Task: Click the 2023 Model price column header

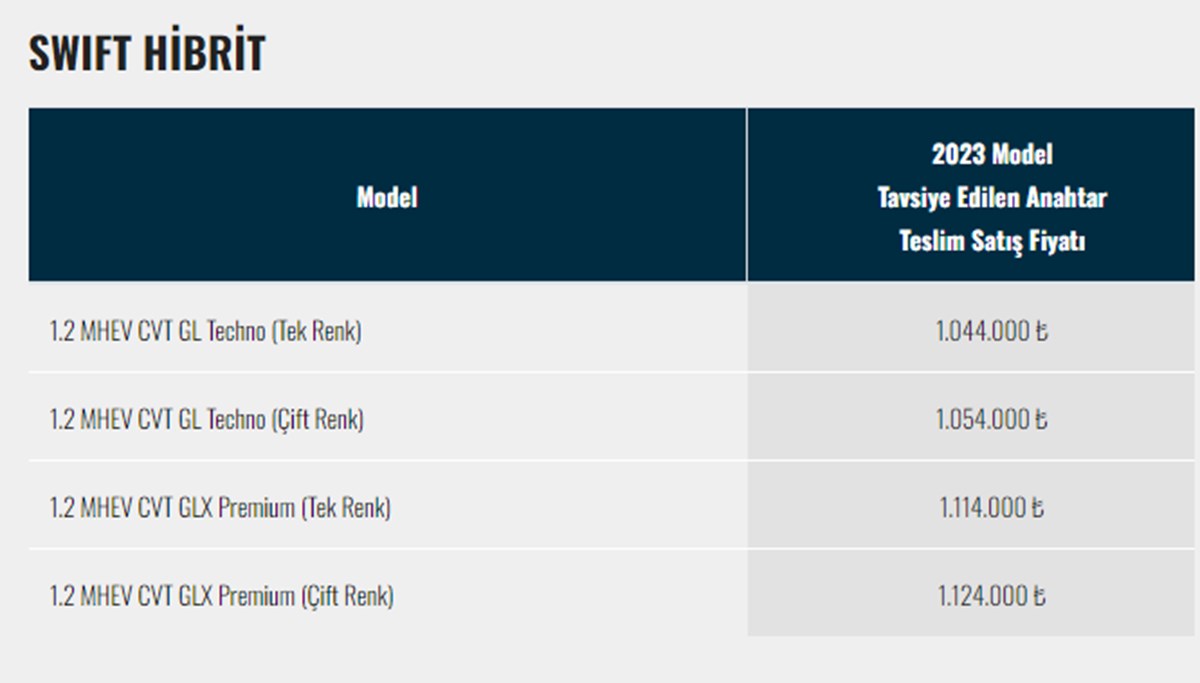Action: click(x=992, y=195)
